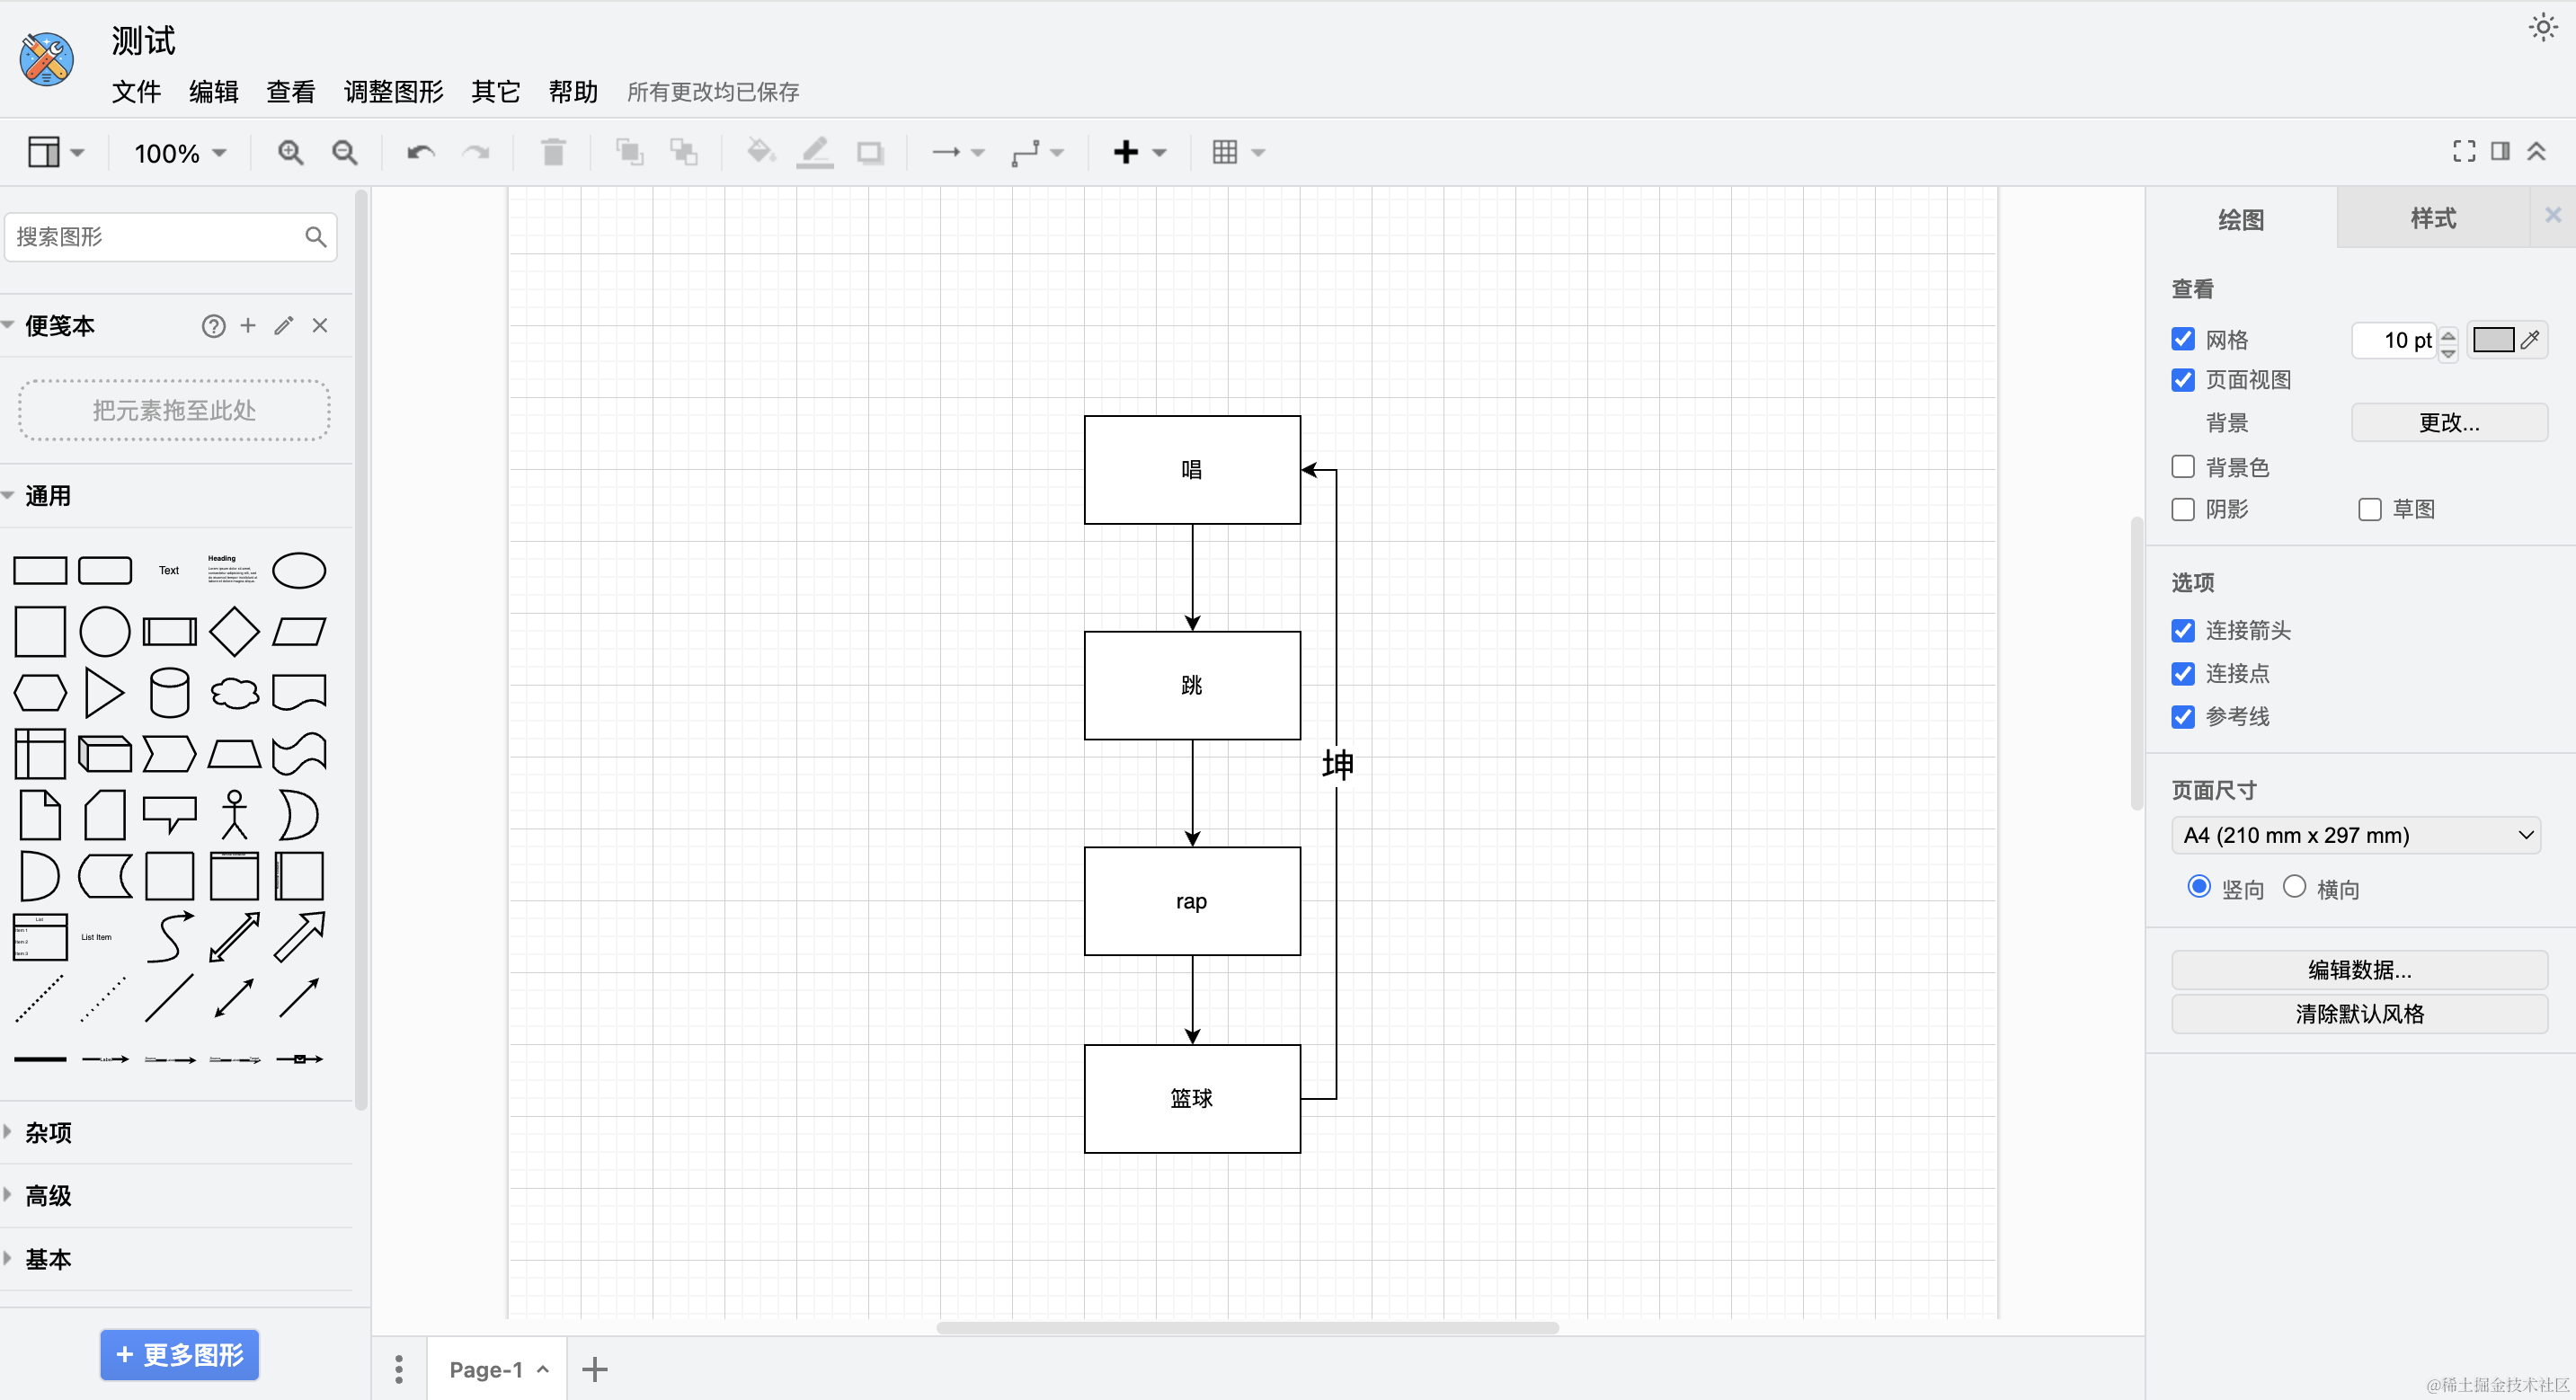Click the table grid toolbar icon
Viewport: 2576px width, 1400px height.
pyautogui.click(x=1225, y=152)
